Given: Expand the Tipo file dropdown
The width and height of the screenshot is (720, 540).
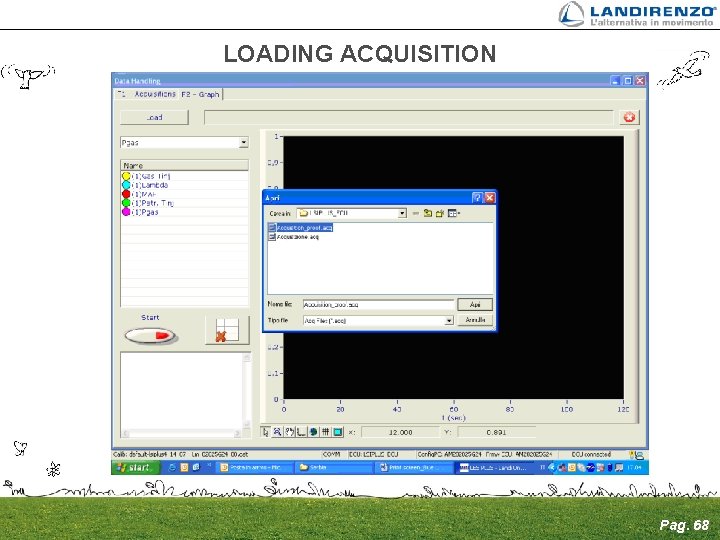Looking at the screenshot, I should coord(449,321).
